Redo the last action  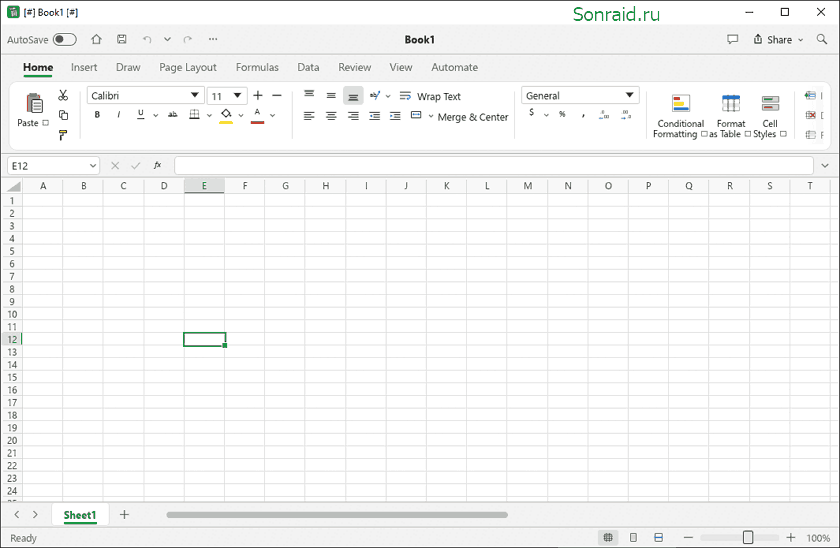click(188, 39)
